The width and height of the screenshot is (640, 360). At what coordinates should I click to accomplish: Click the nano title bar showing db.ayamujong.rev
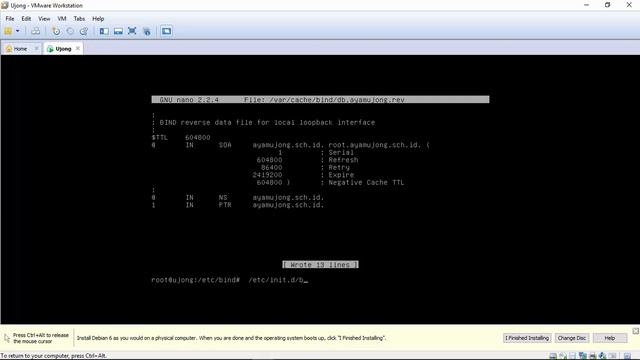point(320,100)
